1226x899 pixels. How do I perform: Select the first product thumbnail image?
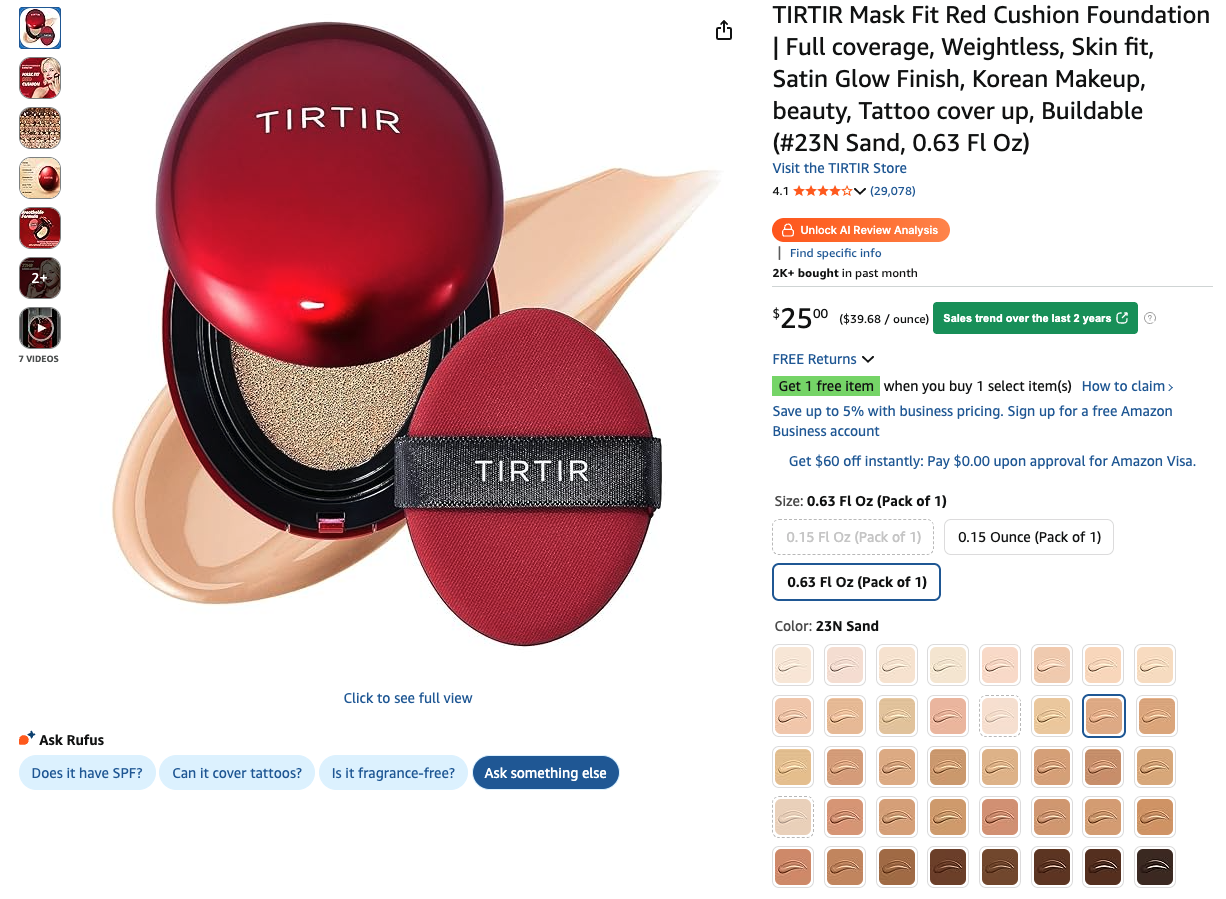pos(40,28)
